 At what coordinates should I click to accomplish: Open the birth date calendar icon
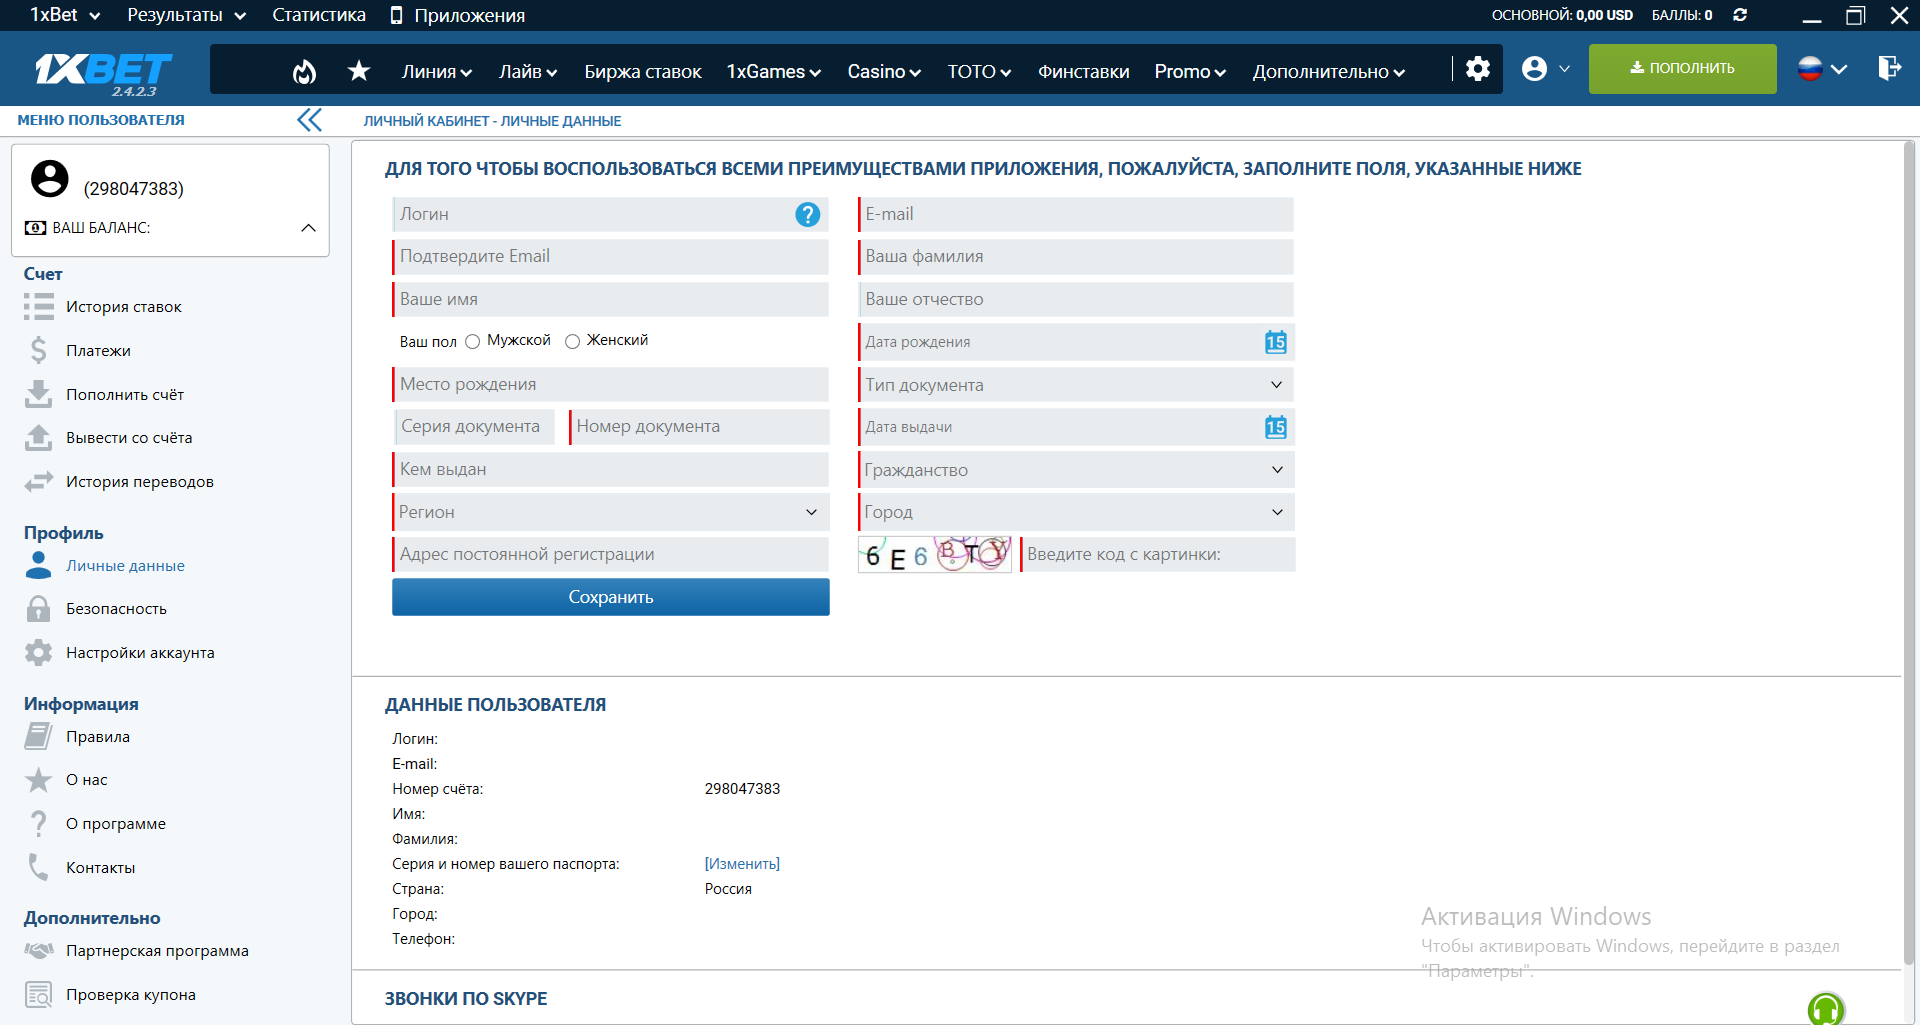point(1275,342)
